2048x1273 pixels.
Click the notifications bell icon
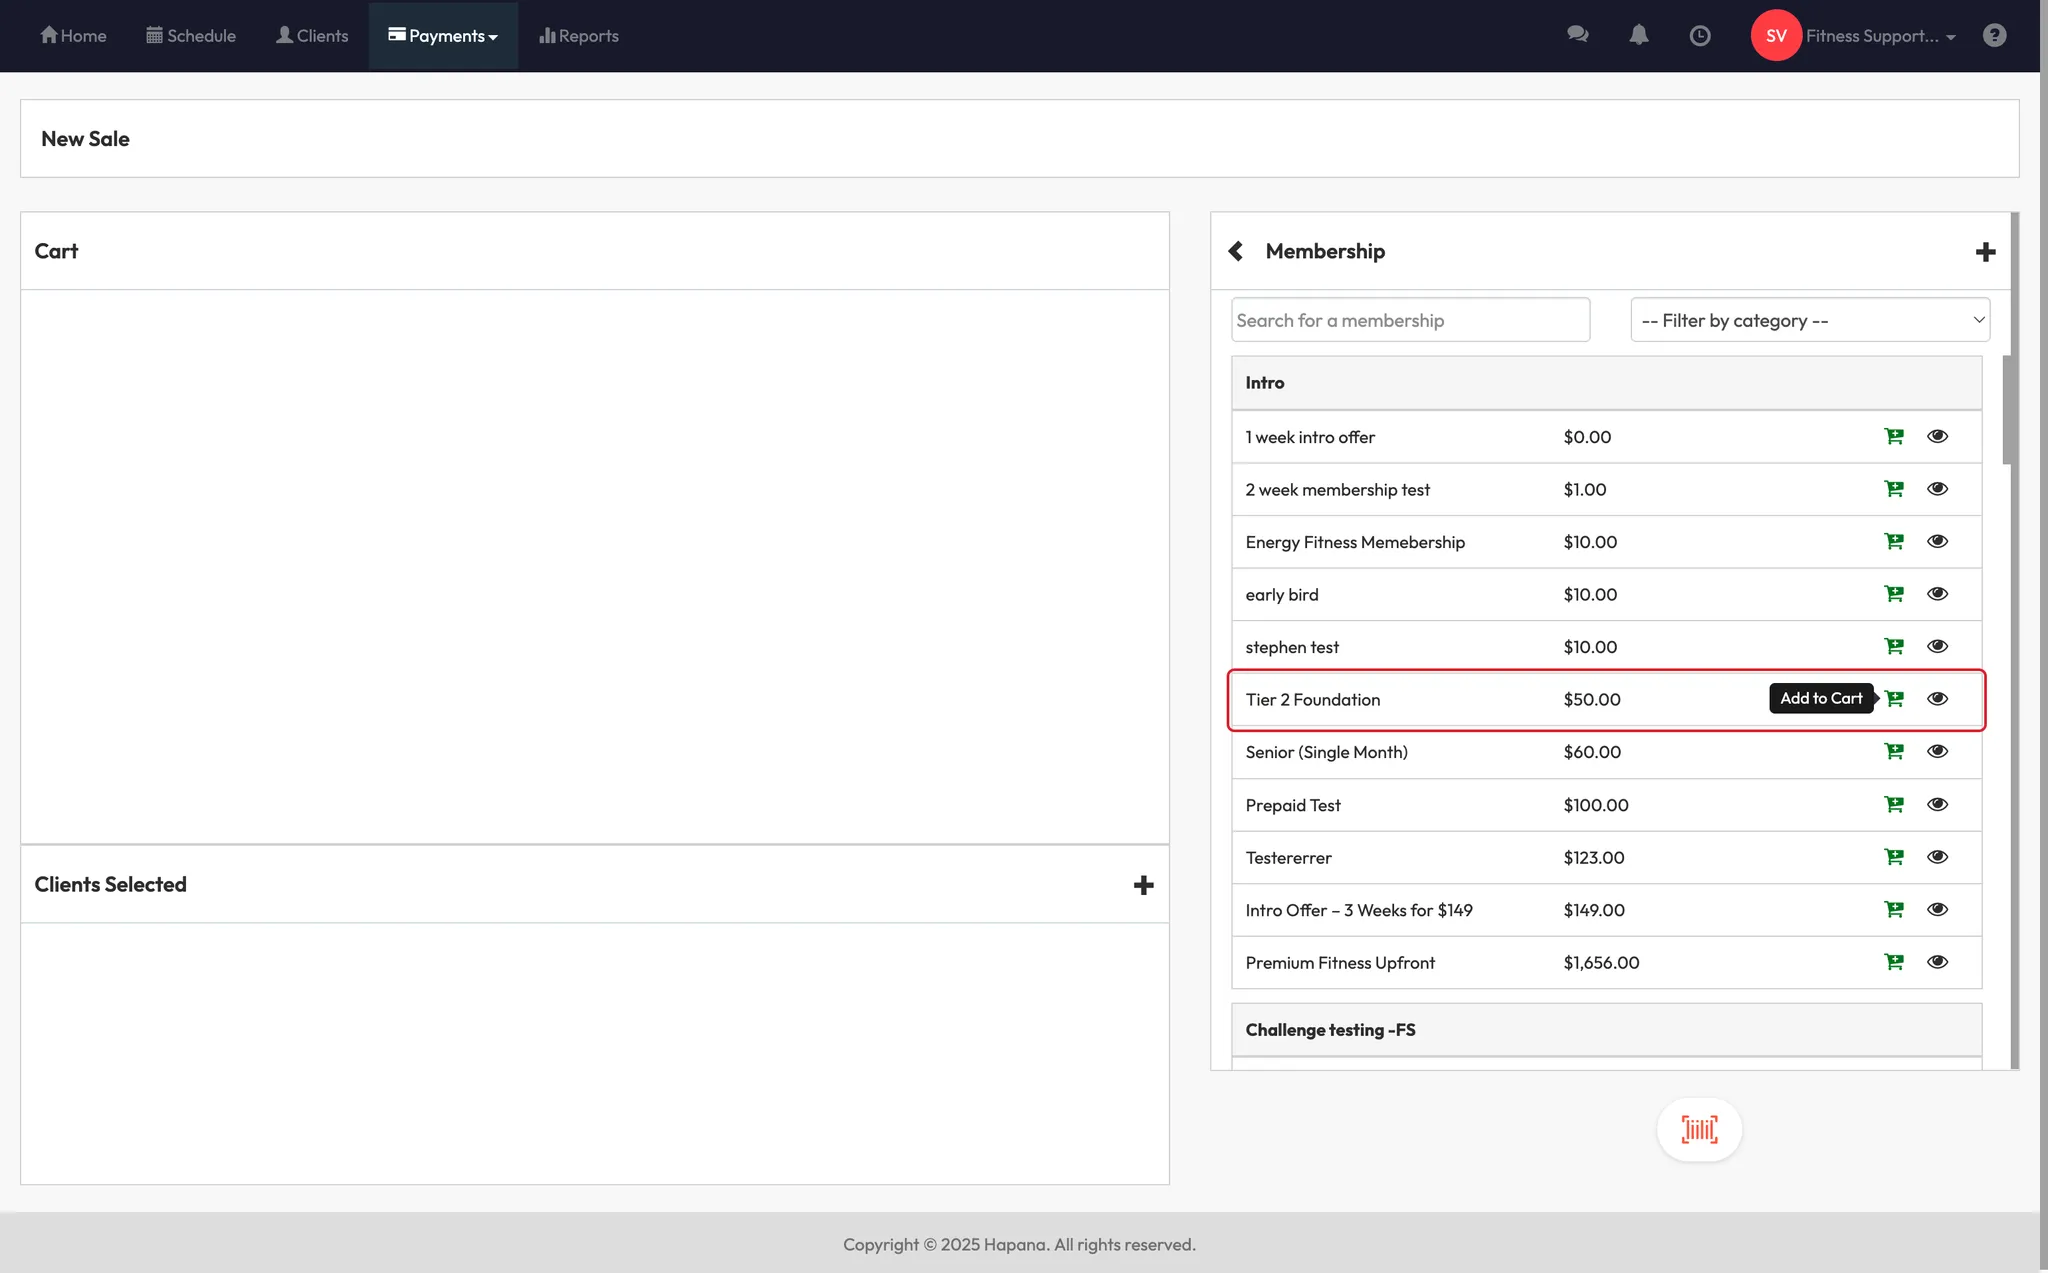coord(1638,36)
